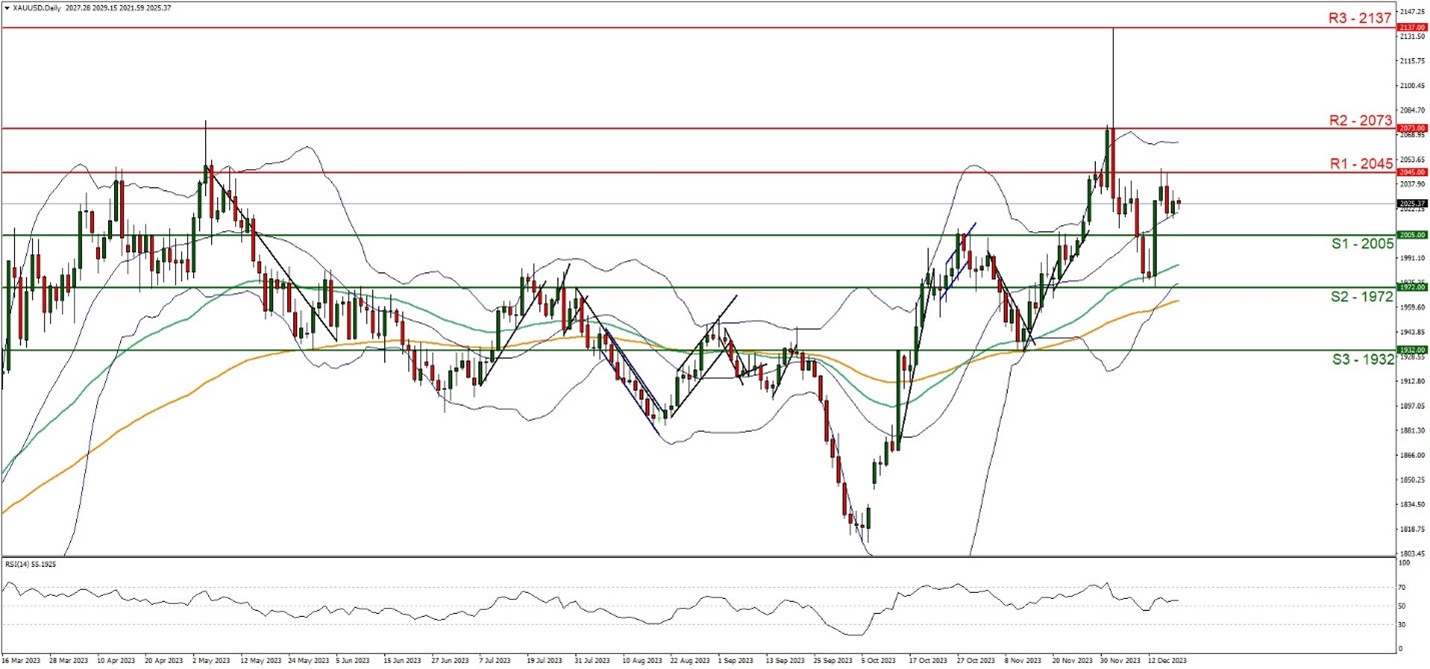
Task: Click the triangle arrow beside XAUUSD.Daily
Action: [7, 8]
